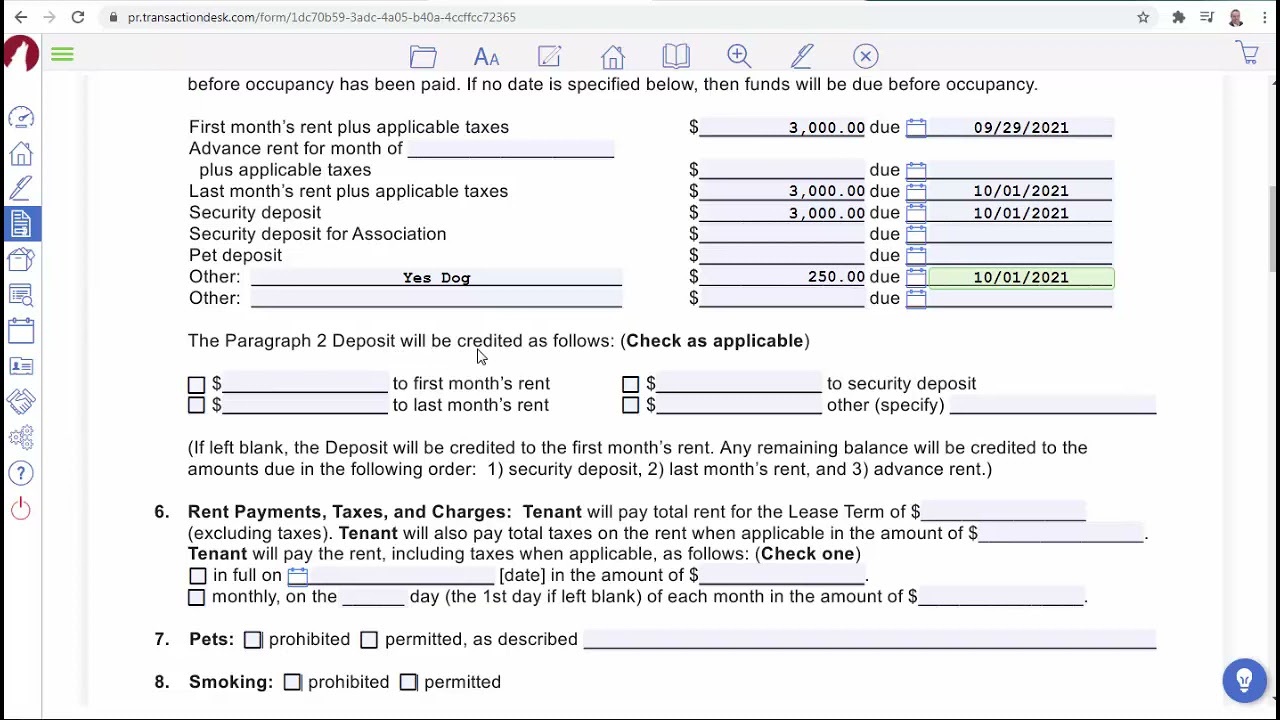Click the handshake icon in sidebar
The height and width of the screenshot is (720, 1280).
[x=21, y=402]
